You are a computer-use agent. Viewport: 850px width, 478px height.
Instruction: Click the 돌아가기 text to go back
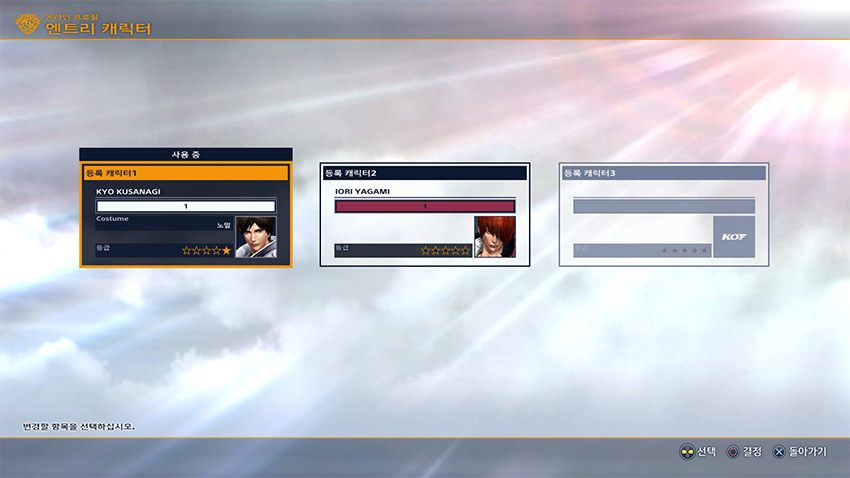pos(808,452)
